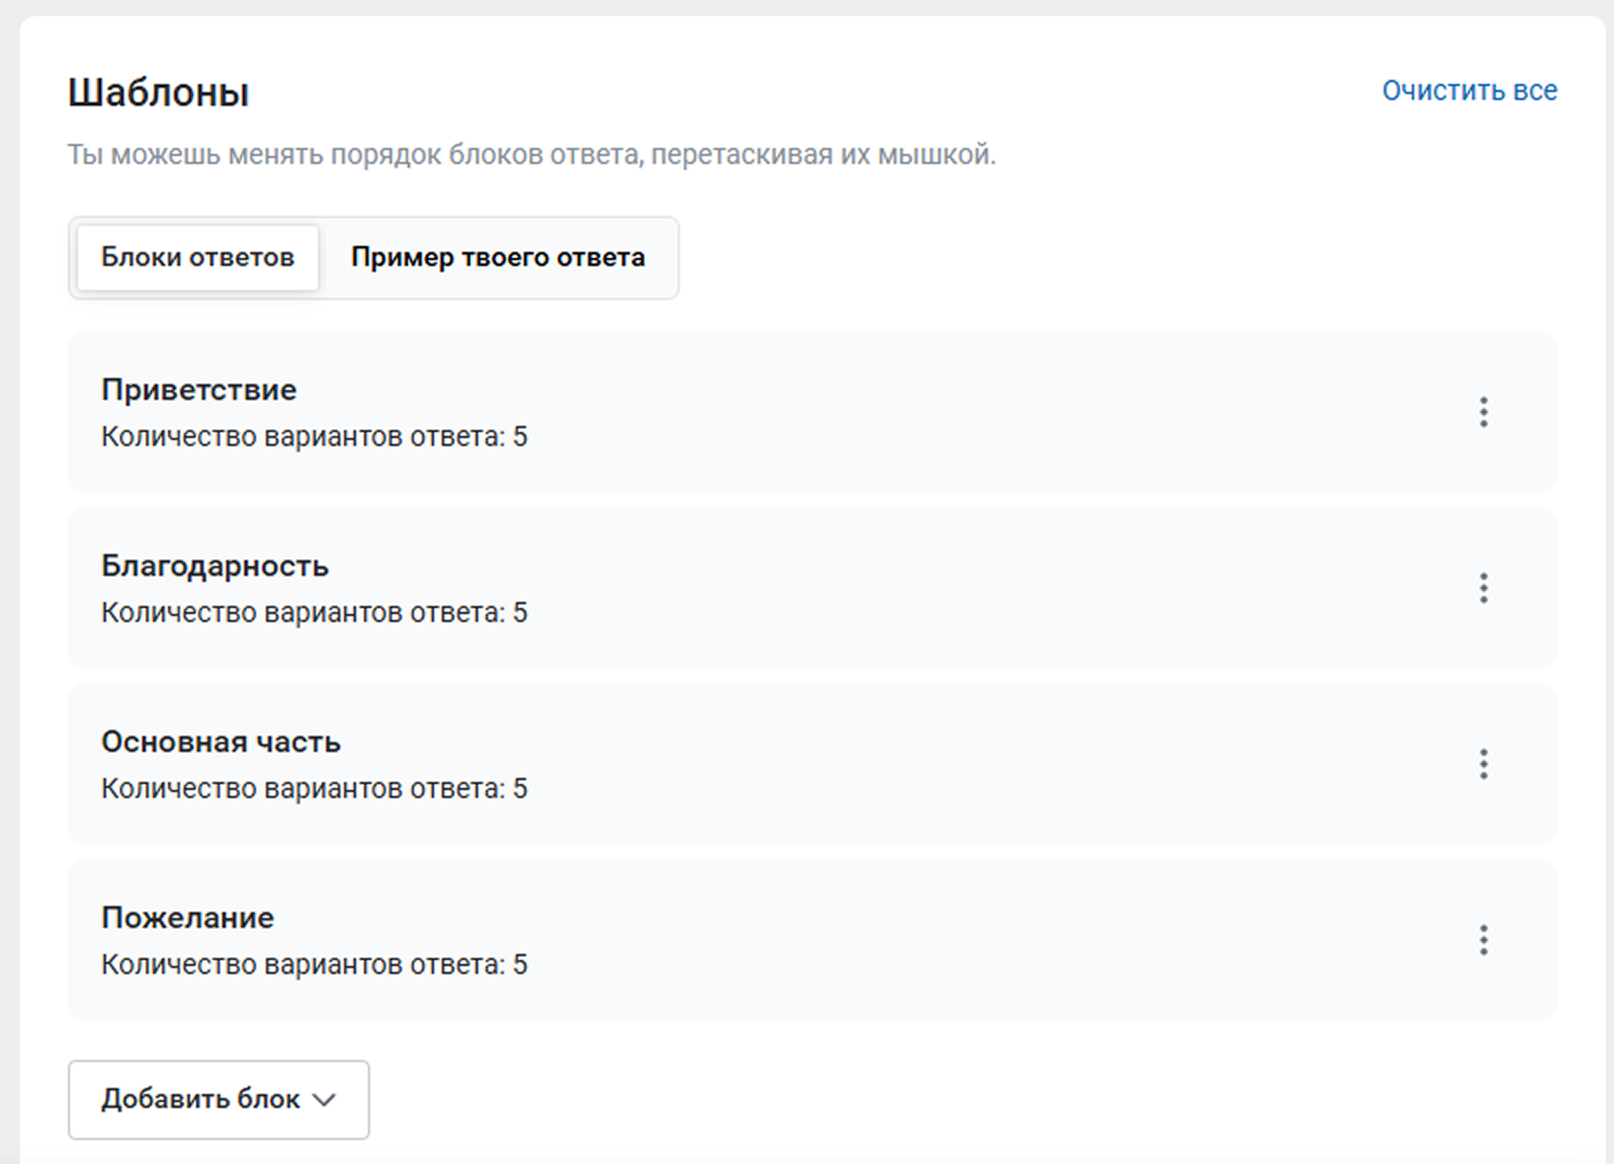Switch to the Пример твоего ответа tab
This screenshot has height=1164, width=1614.
tap(498, 257)
